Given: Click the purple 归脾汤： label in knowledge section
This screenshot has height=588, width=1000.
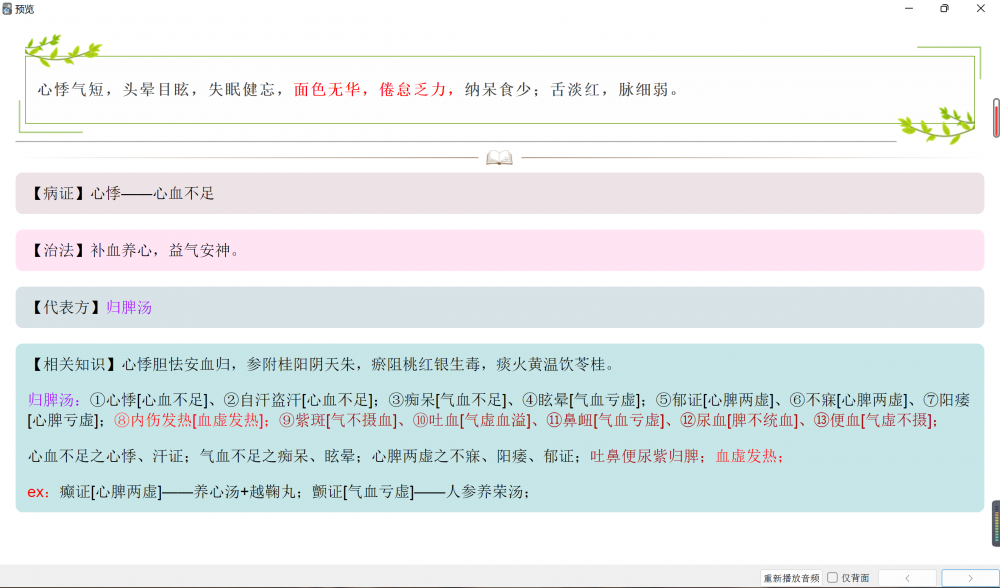Looking at the screenshot, I should (55, 401).
